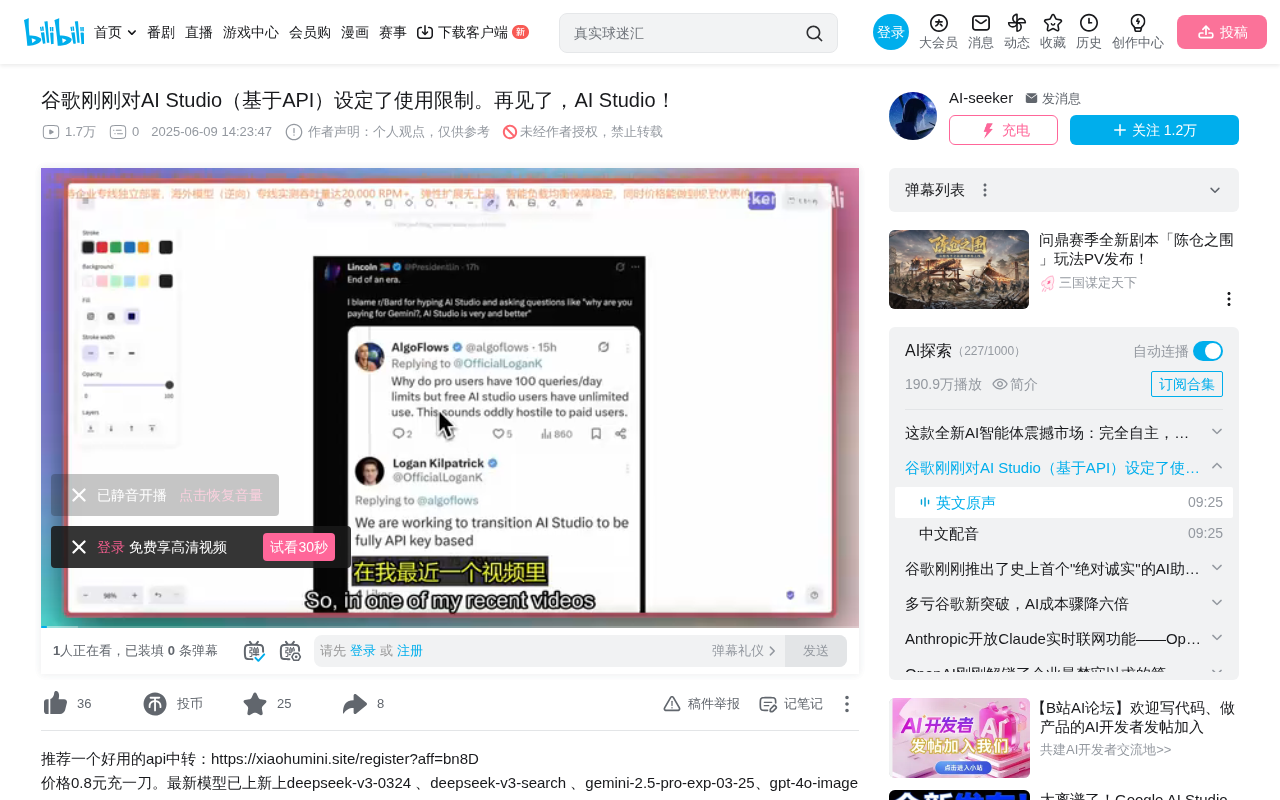Screen dimensions: 1280x800
Task: Click the 发送 send danmaku button
Action: pyautogui.click(x=816, y=651)
